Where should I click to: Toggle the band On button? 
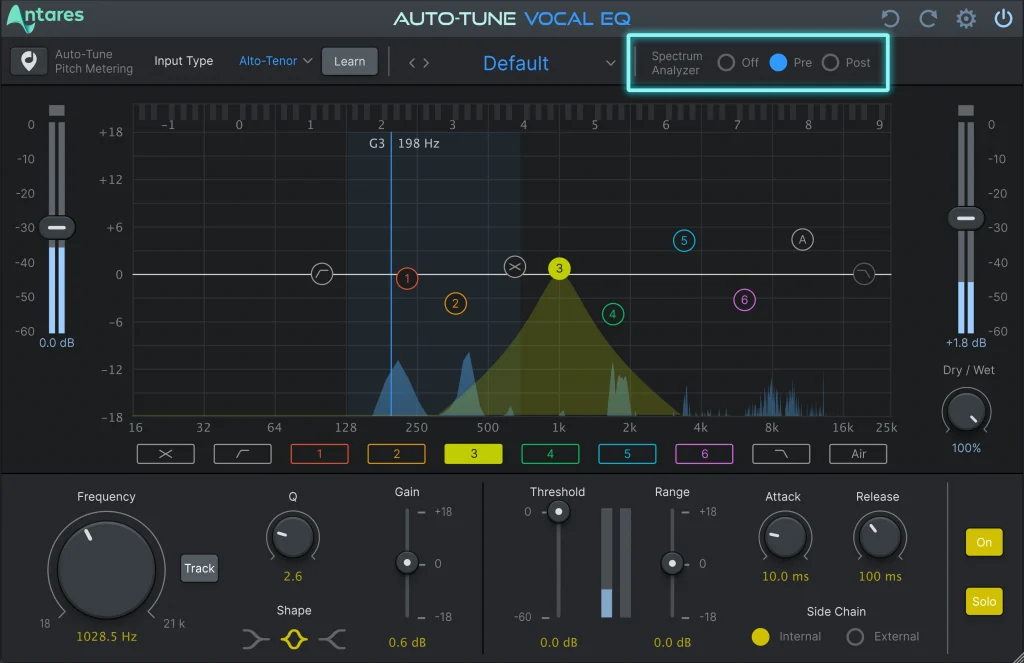[984, 542]
